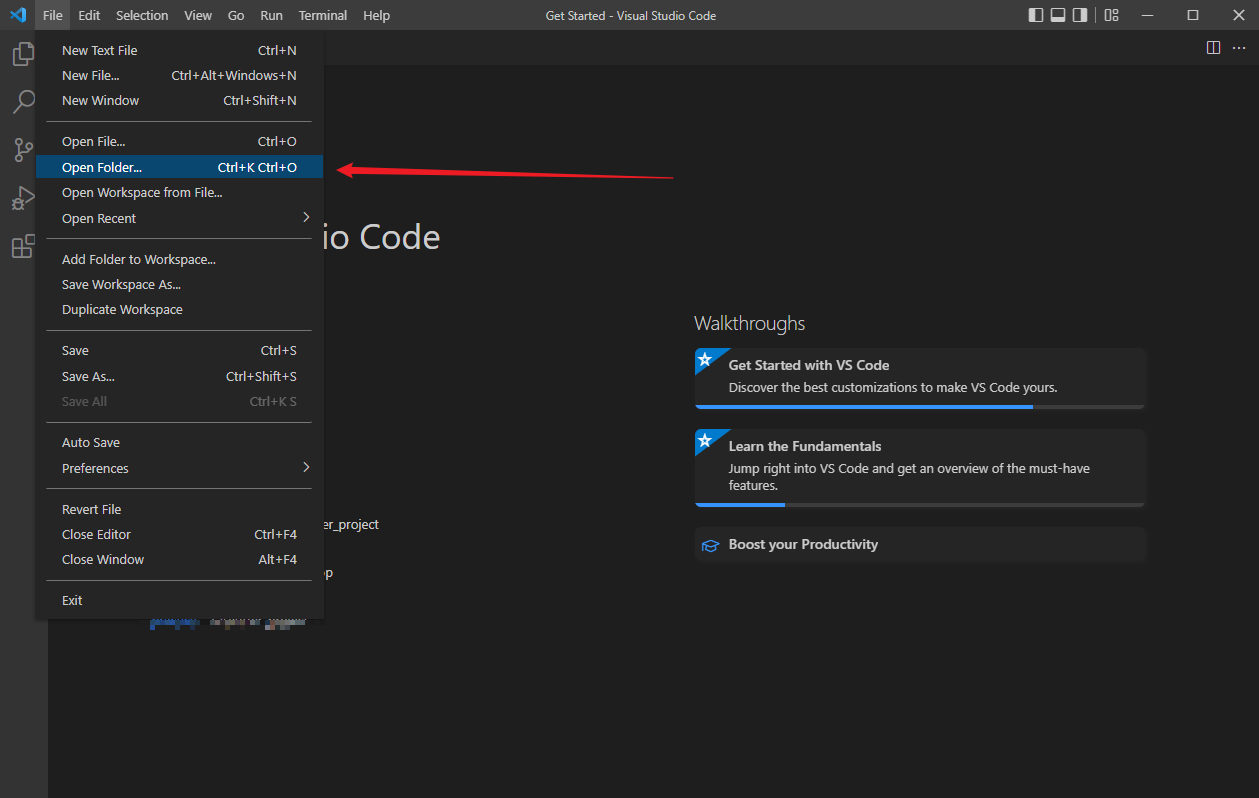Choose Duplicate Workspace
Viewport: 1259px width, 798px height.
click(179, 309)
